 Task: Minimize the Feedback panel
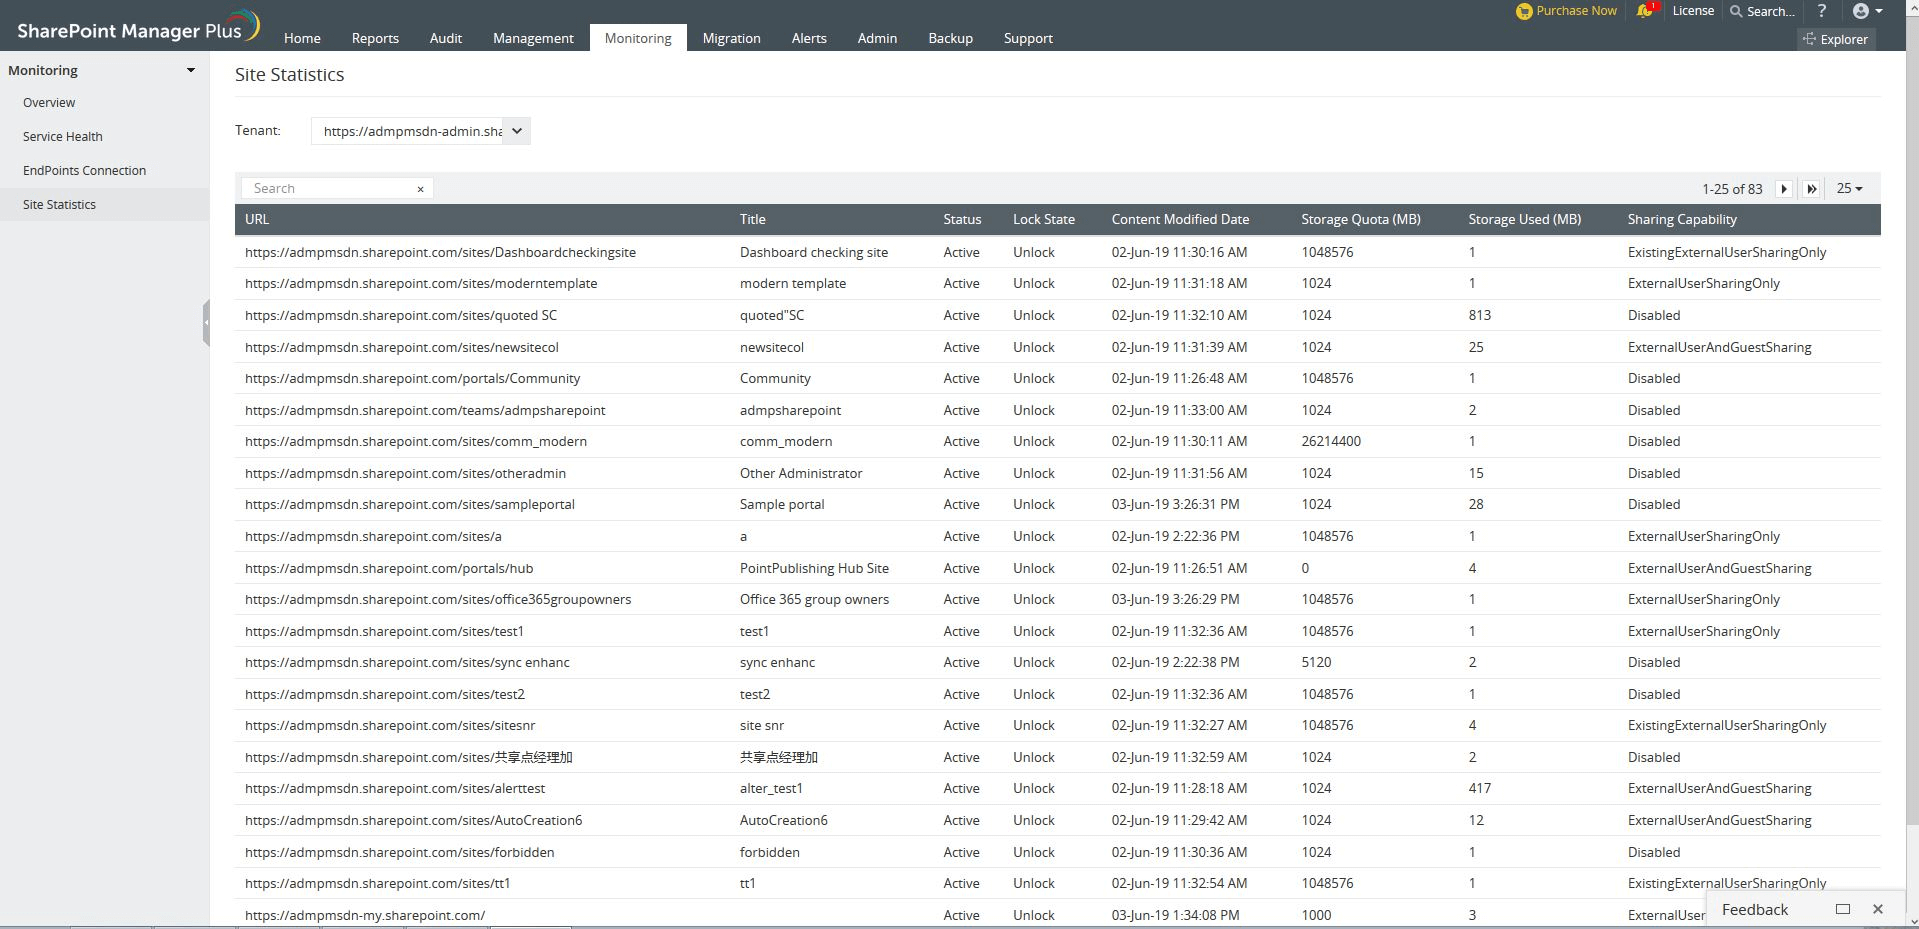[x=1843, y=909]
